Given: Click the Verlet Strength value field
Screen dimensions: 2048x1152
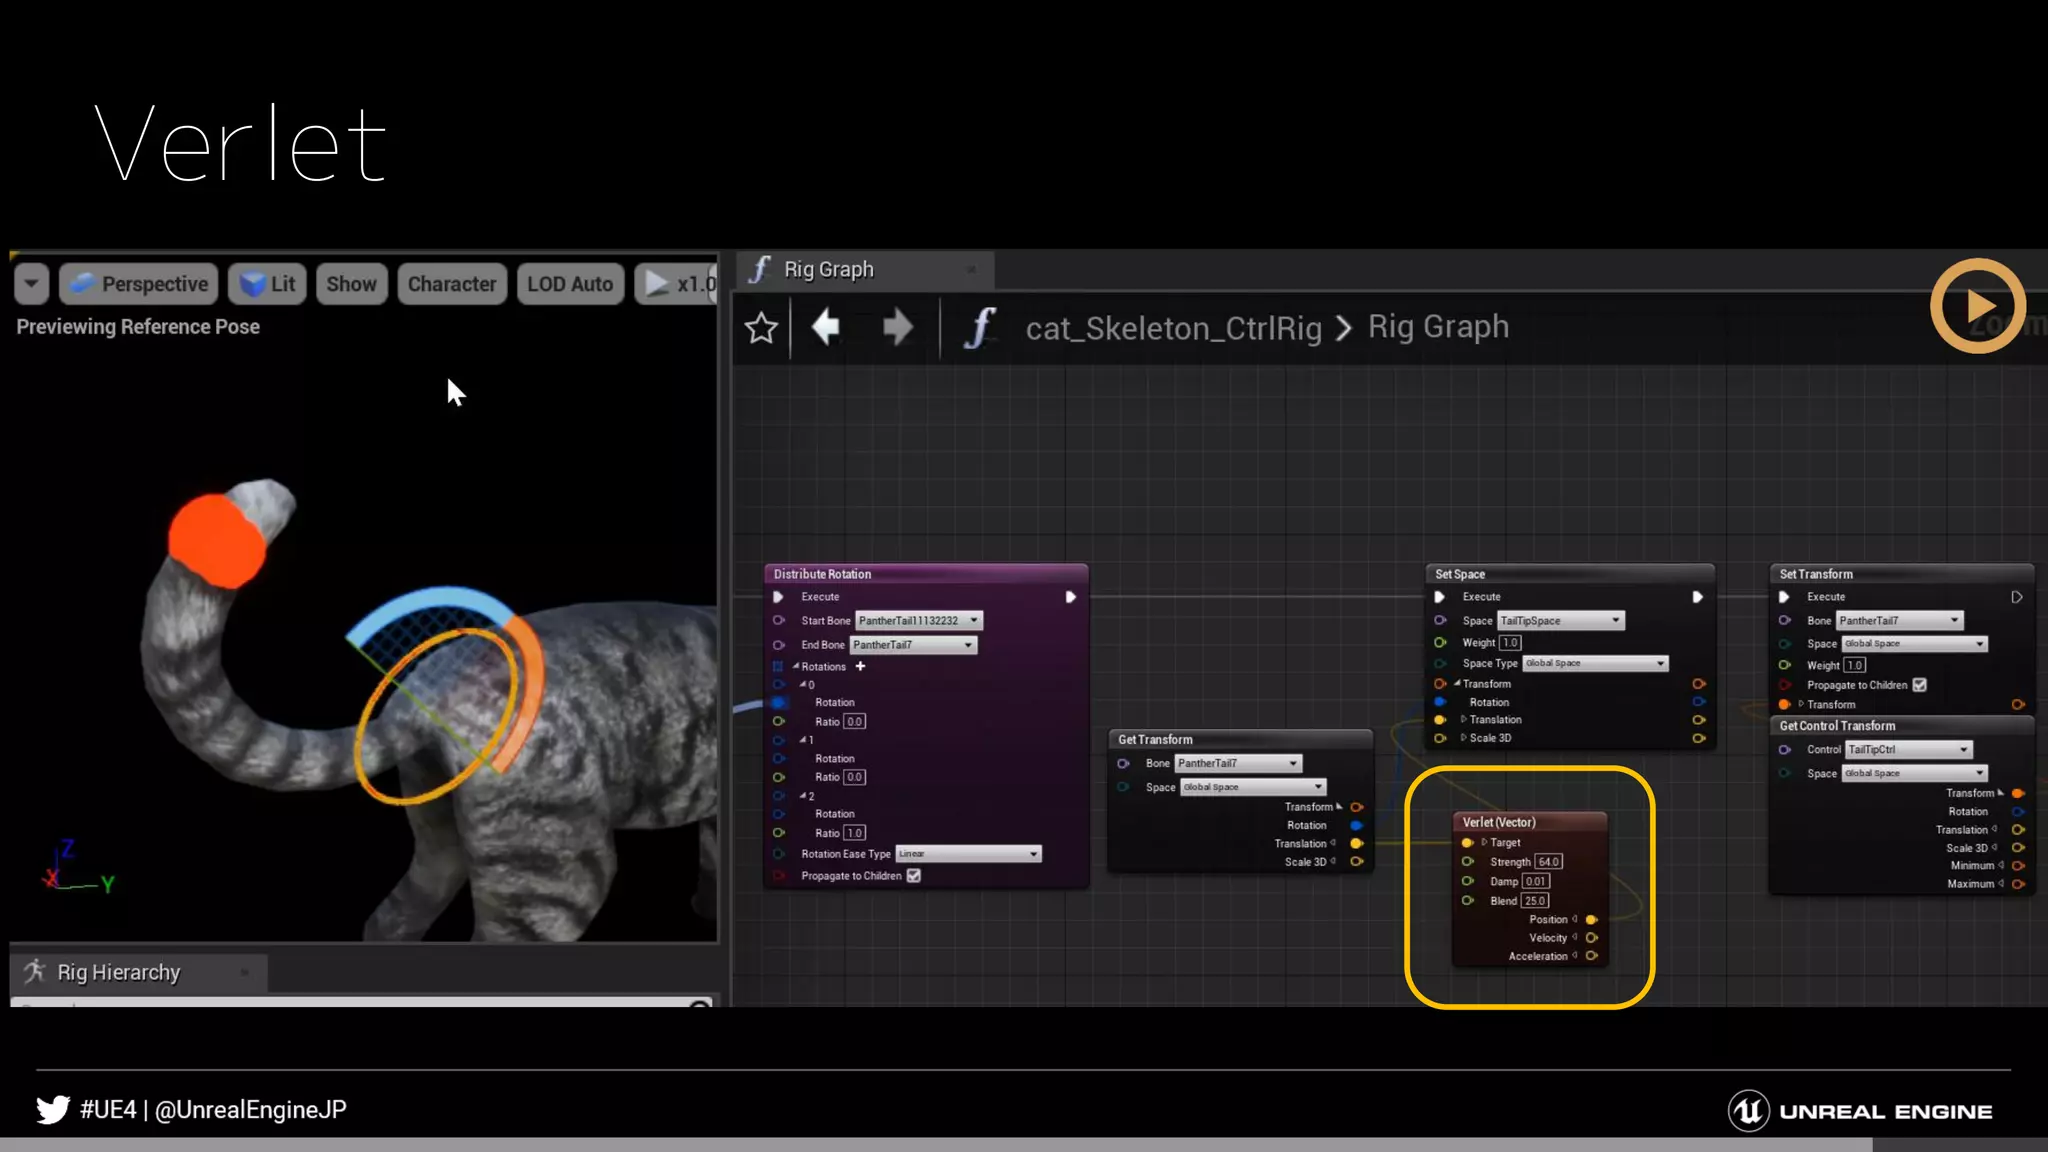Looking at the screenshot, I should click(x=1548, y=862).
